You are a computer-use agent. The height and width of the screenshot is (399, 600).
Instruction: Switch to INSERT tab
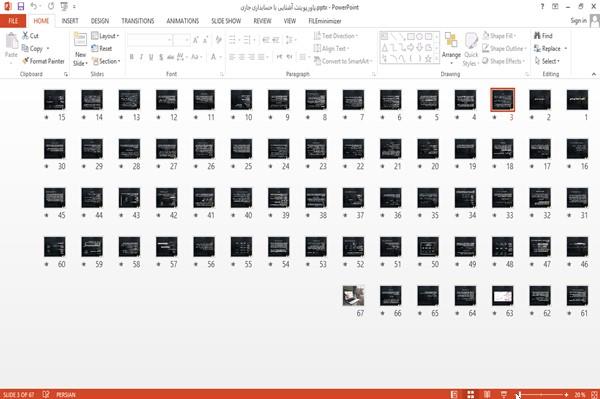(70, 21)
